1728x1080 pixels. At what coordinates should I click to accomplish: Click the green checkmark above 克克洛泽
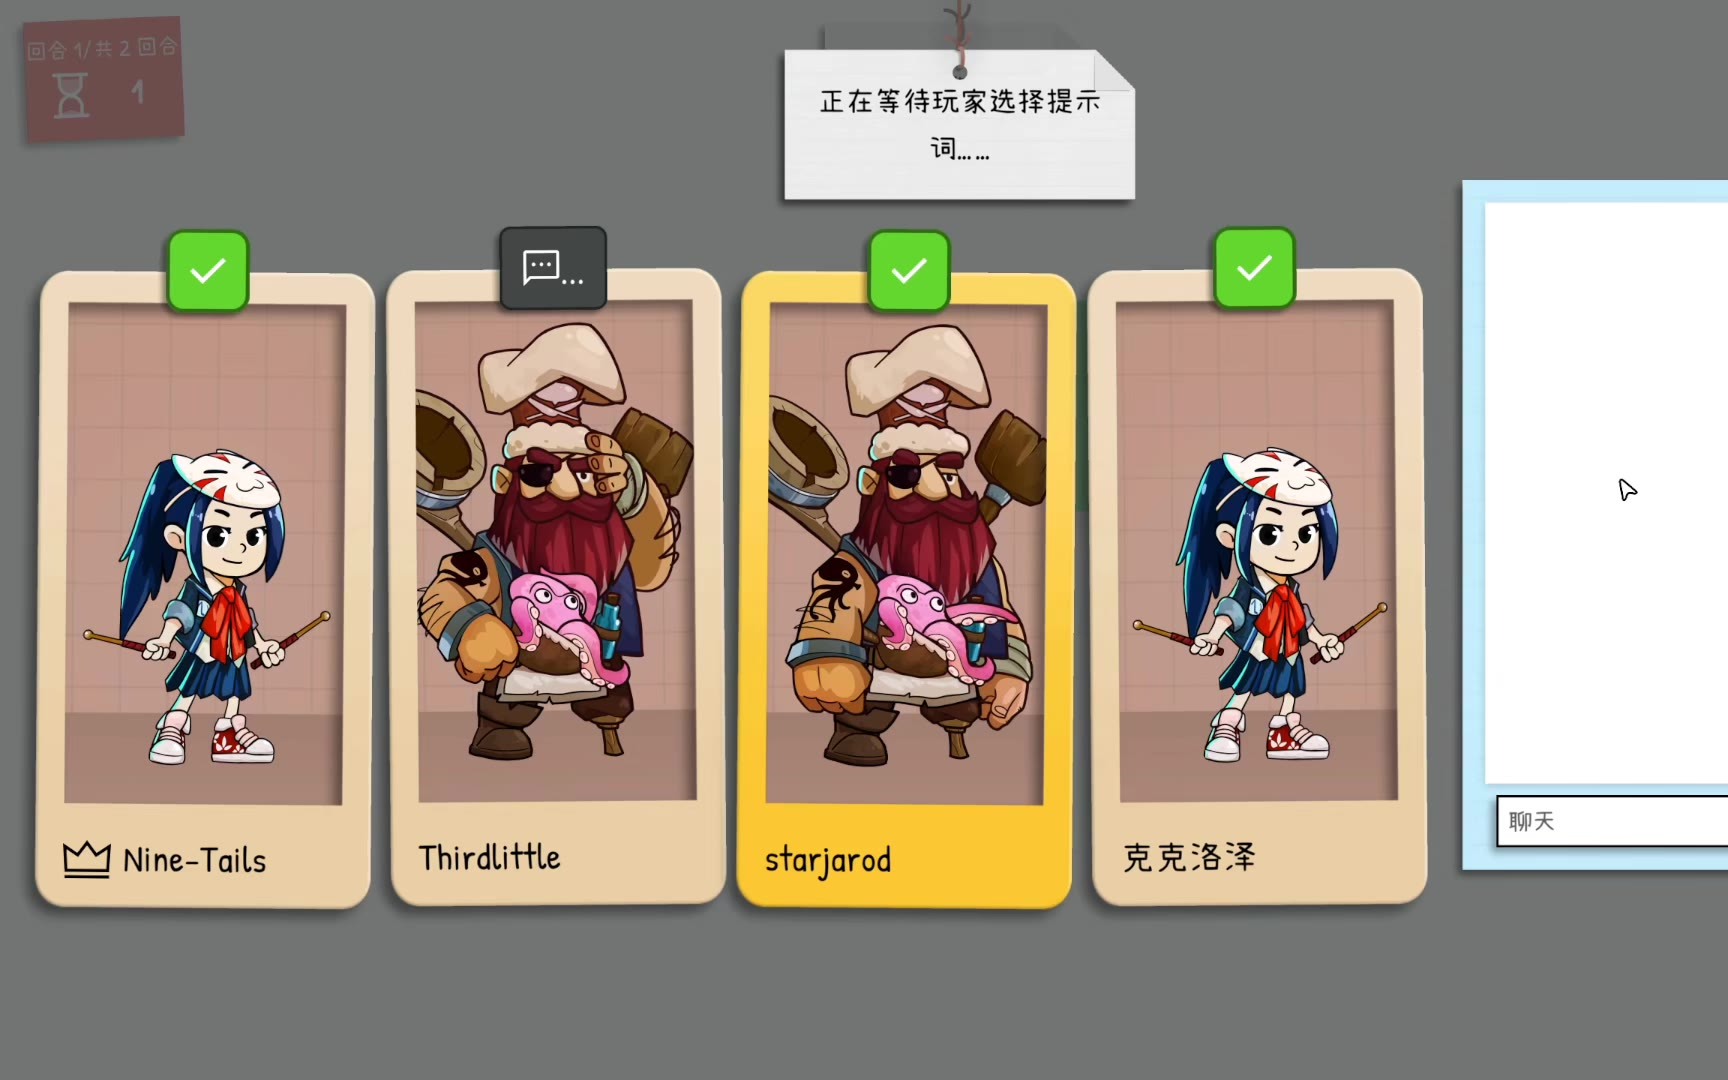pyautogui.click(x=1255, y=268)
